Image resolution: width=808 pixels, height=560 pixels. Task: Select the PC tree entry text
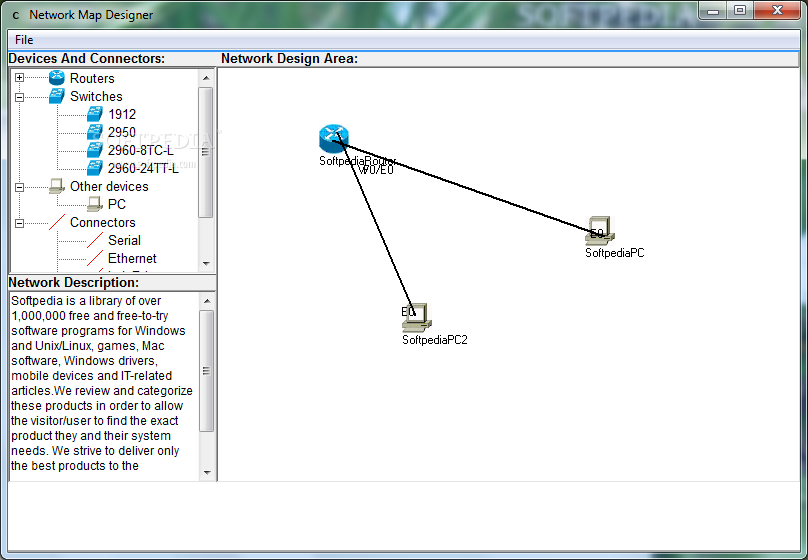(x=117, y=205)
